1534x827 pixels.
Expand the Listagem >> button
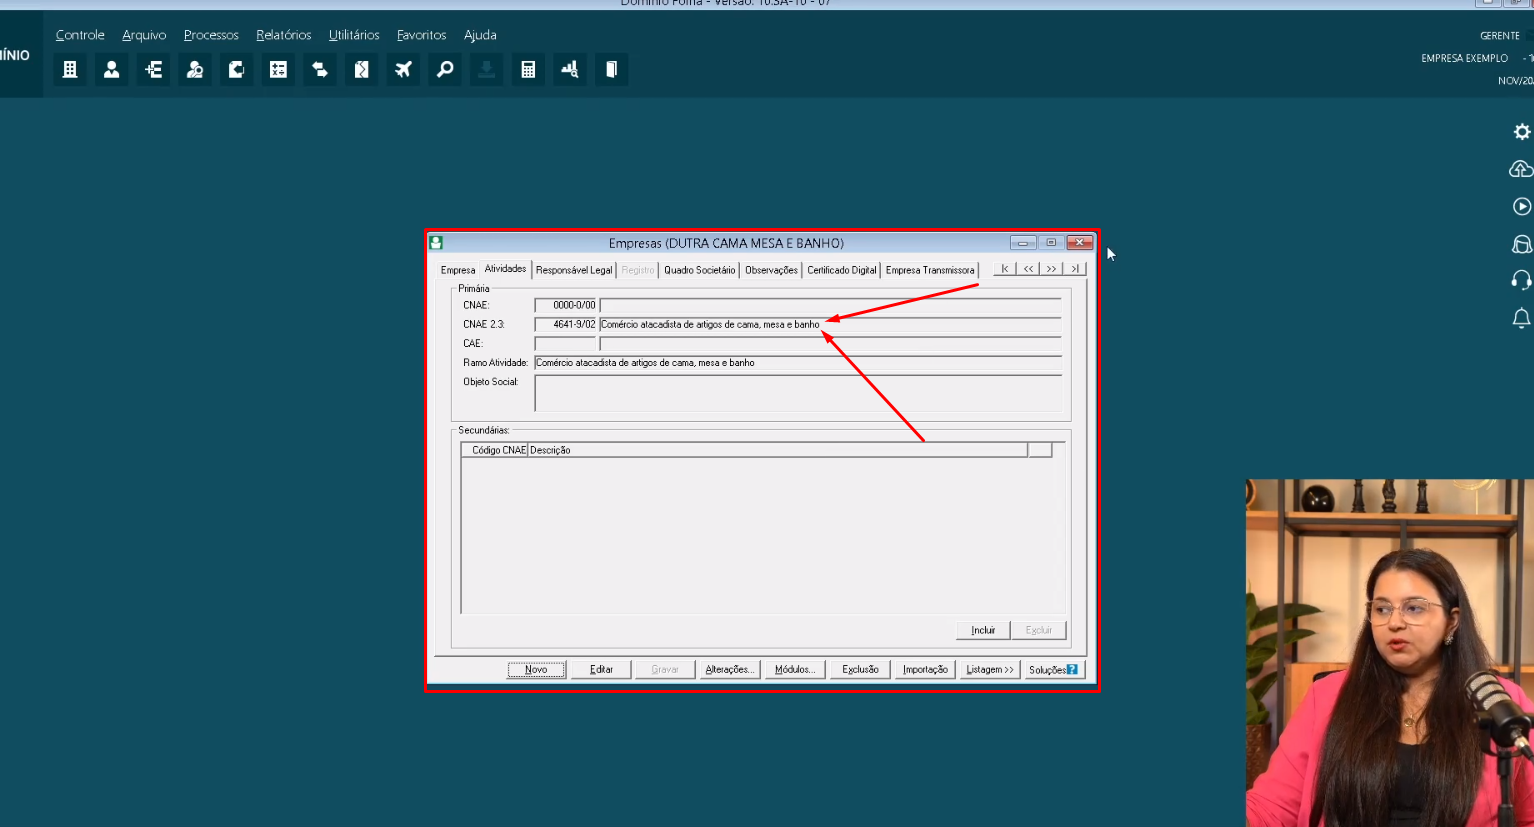coord(990,670)
